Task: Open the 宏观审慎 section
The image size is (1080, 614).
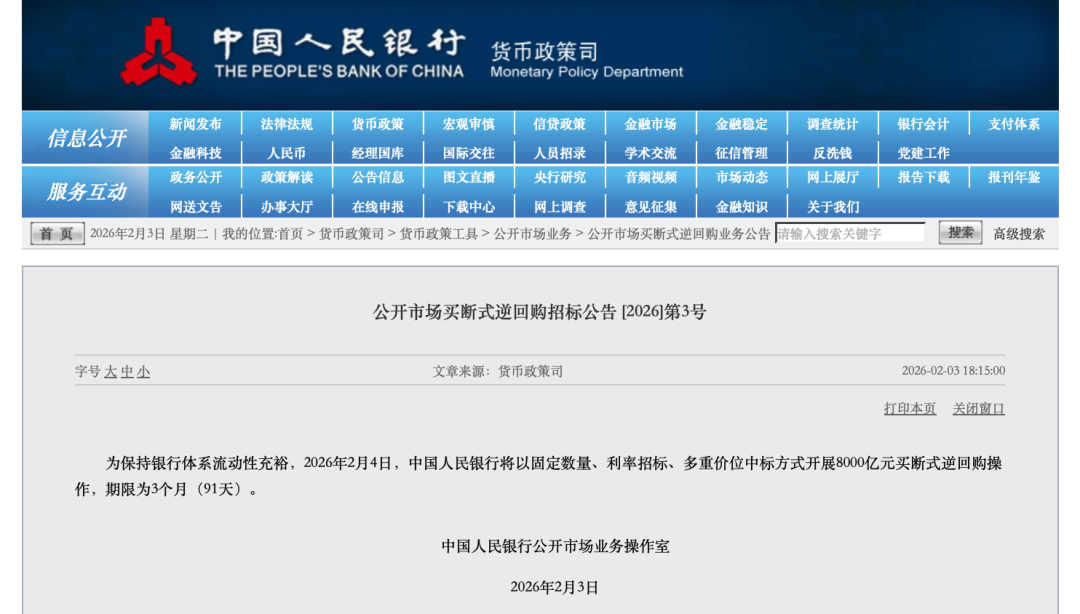Action: 468,124
